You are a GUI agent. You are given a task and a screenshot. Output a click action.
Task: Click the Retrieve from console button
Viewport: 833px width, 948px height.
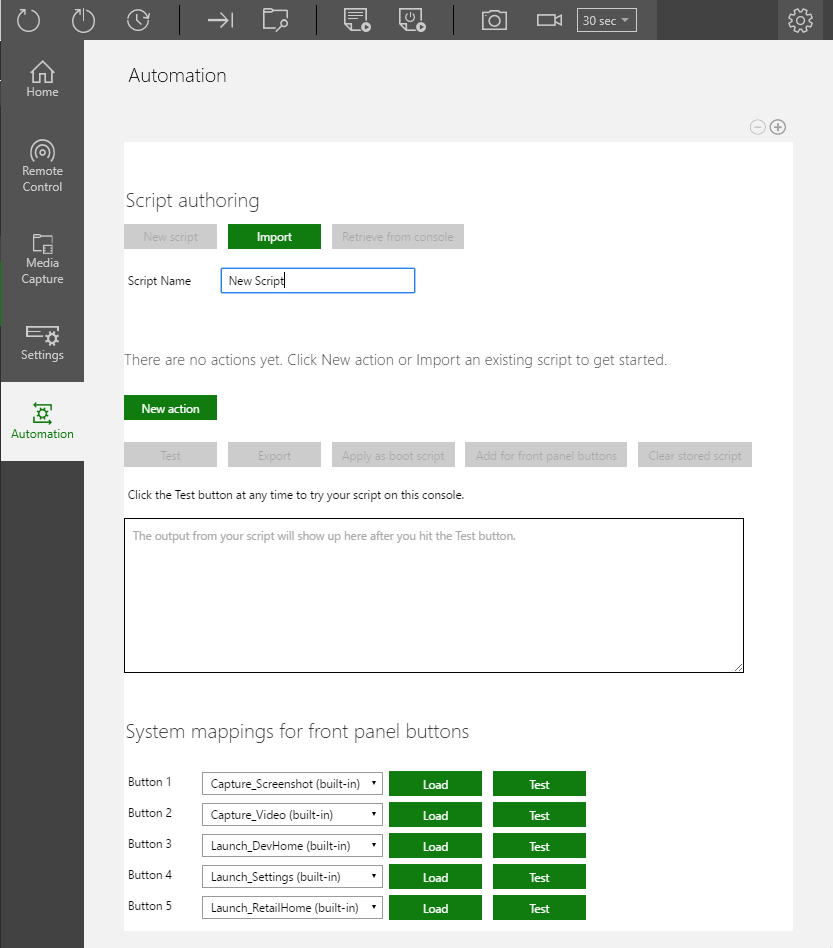(398, 237)
